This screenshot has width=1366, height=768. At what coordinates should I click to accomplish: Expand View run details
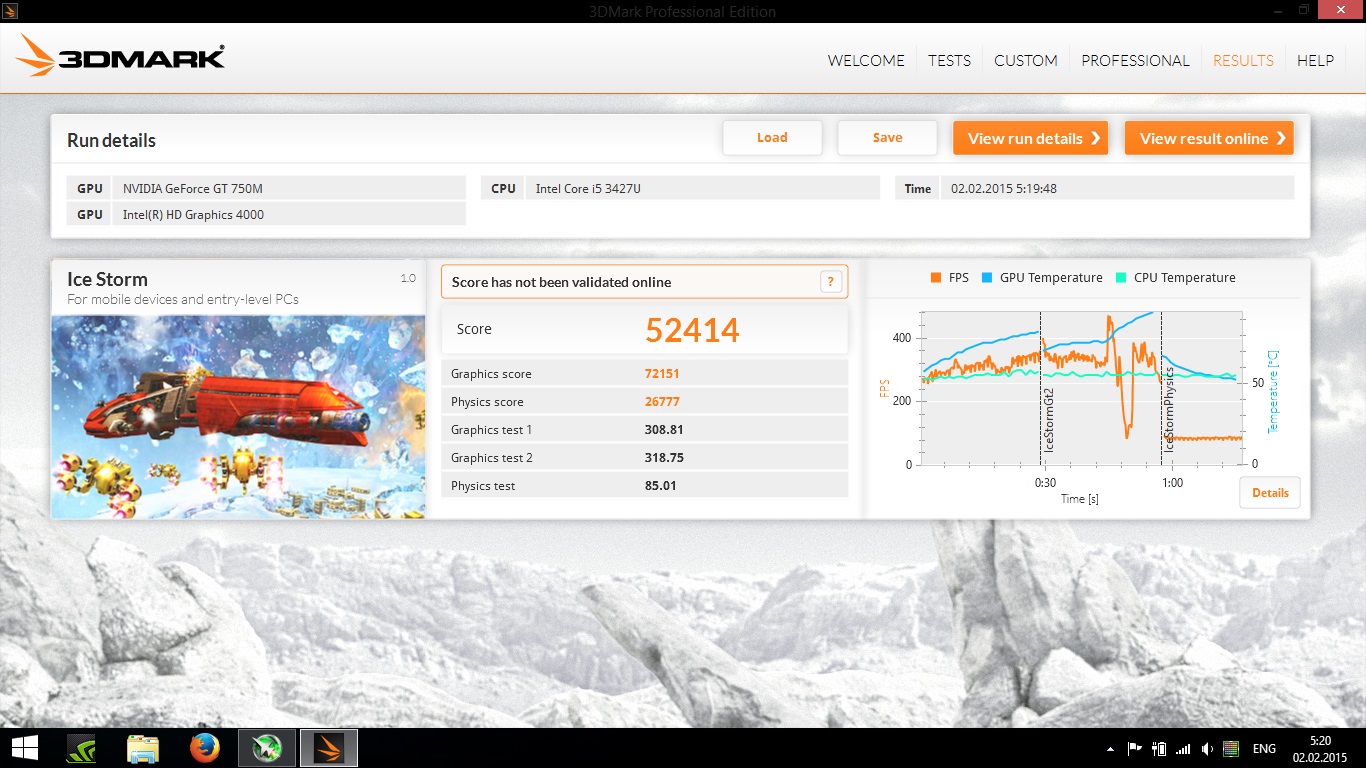[x=1031, y=138]
